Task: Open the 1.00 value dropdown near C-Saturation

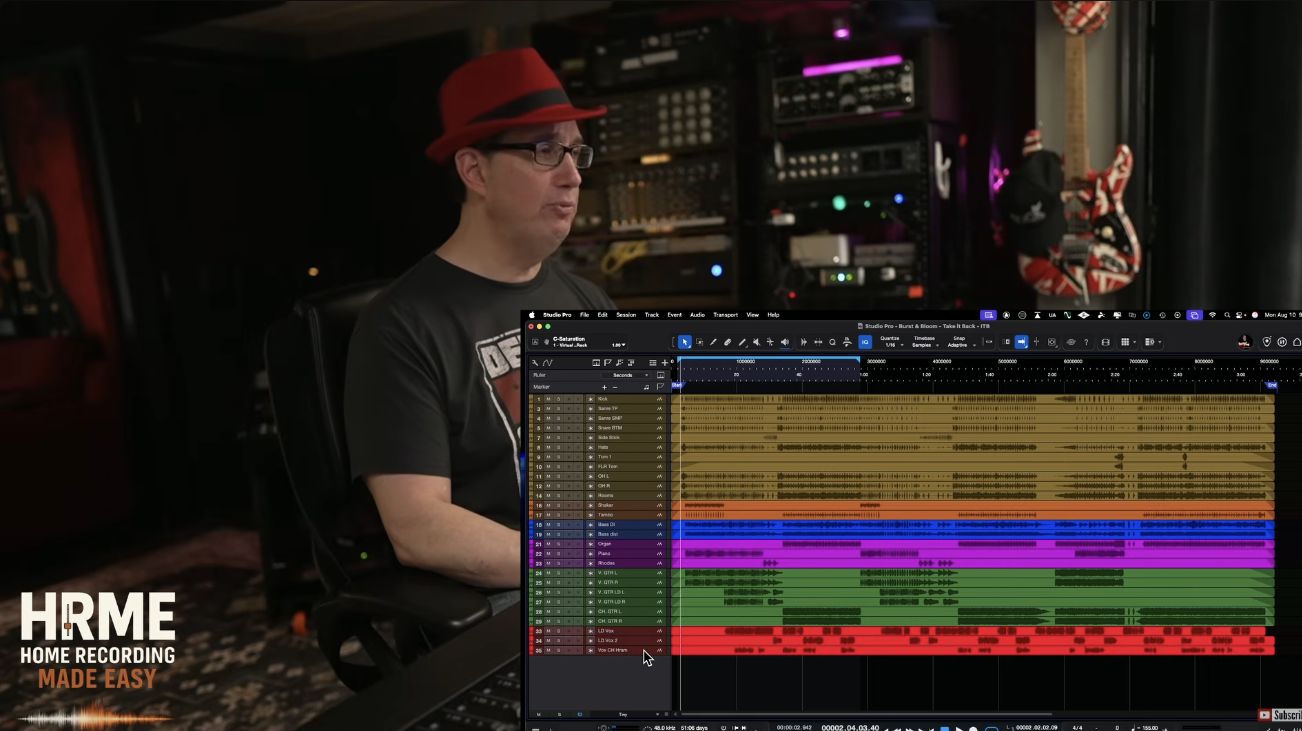Action: coord(619,345)
